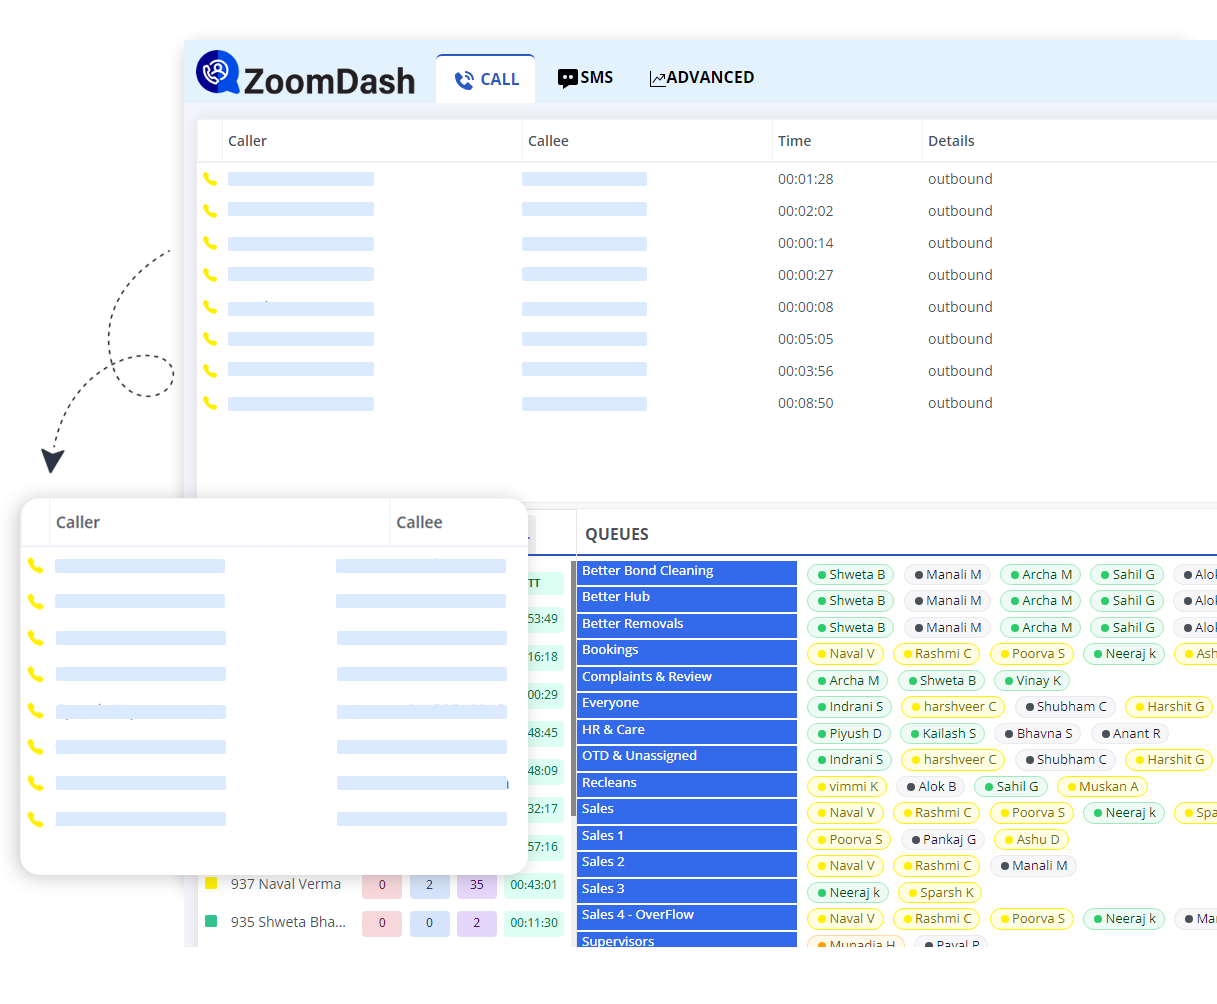Click the Vinay K agent chip
Viewport: 1217px width, 1004px height.
[1032, 681]
